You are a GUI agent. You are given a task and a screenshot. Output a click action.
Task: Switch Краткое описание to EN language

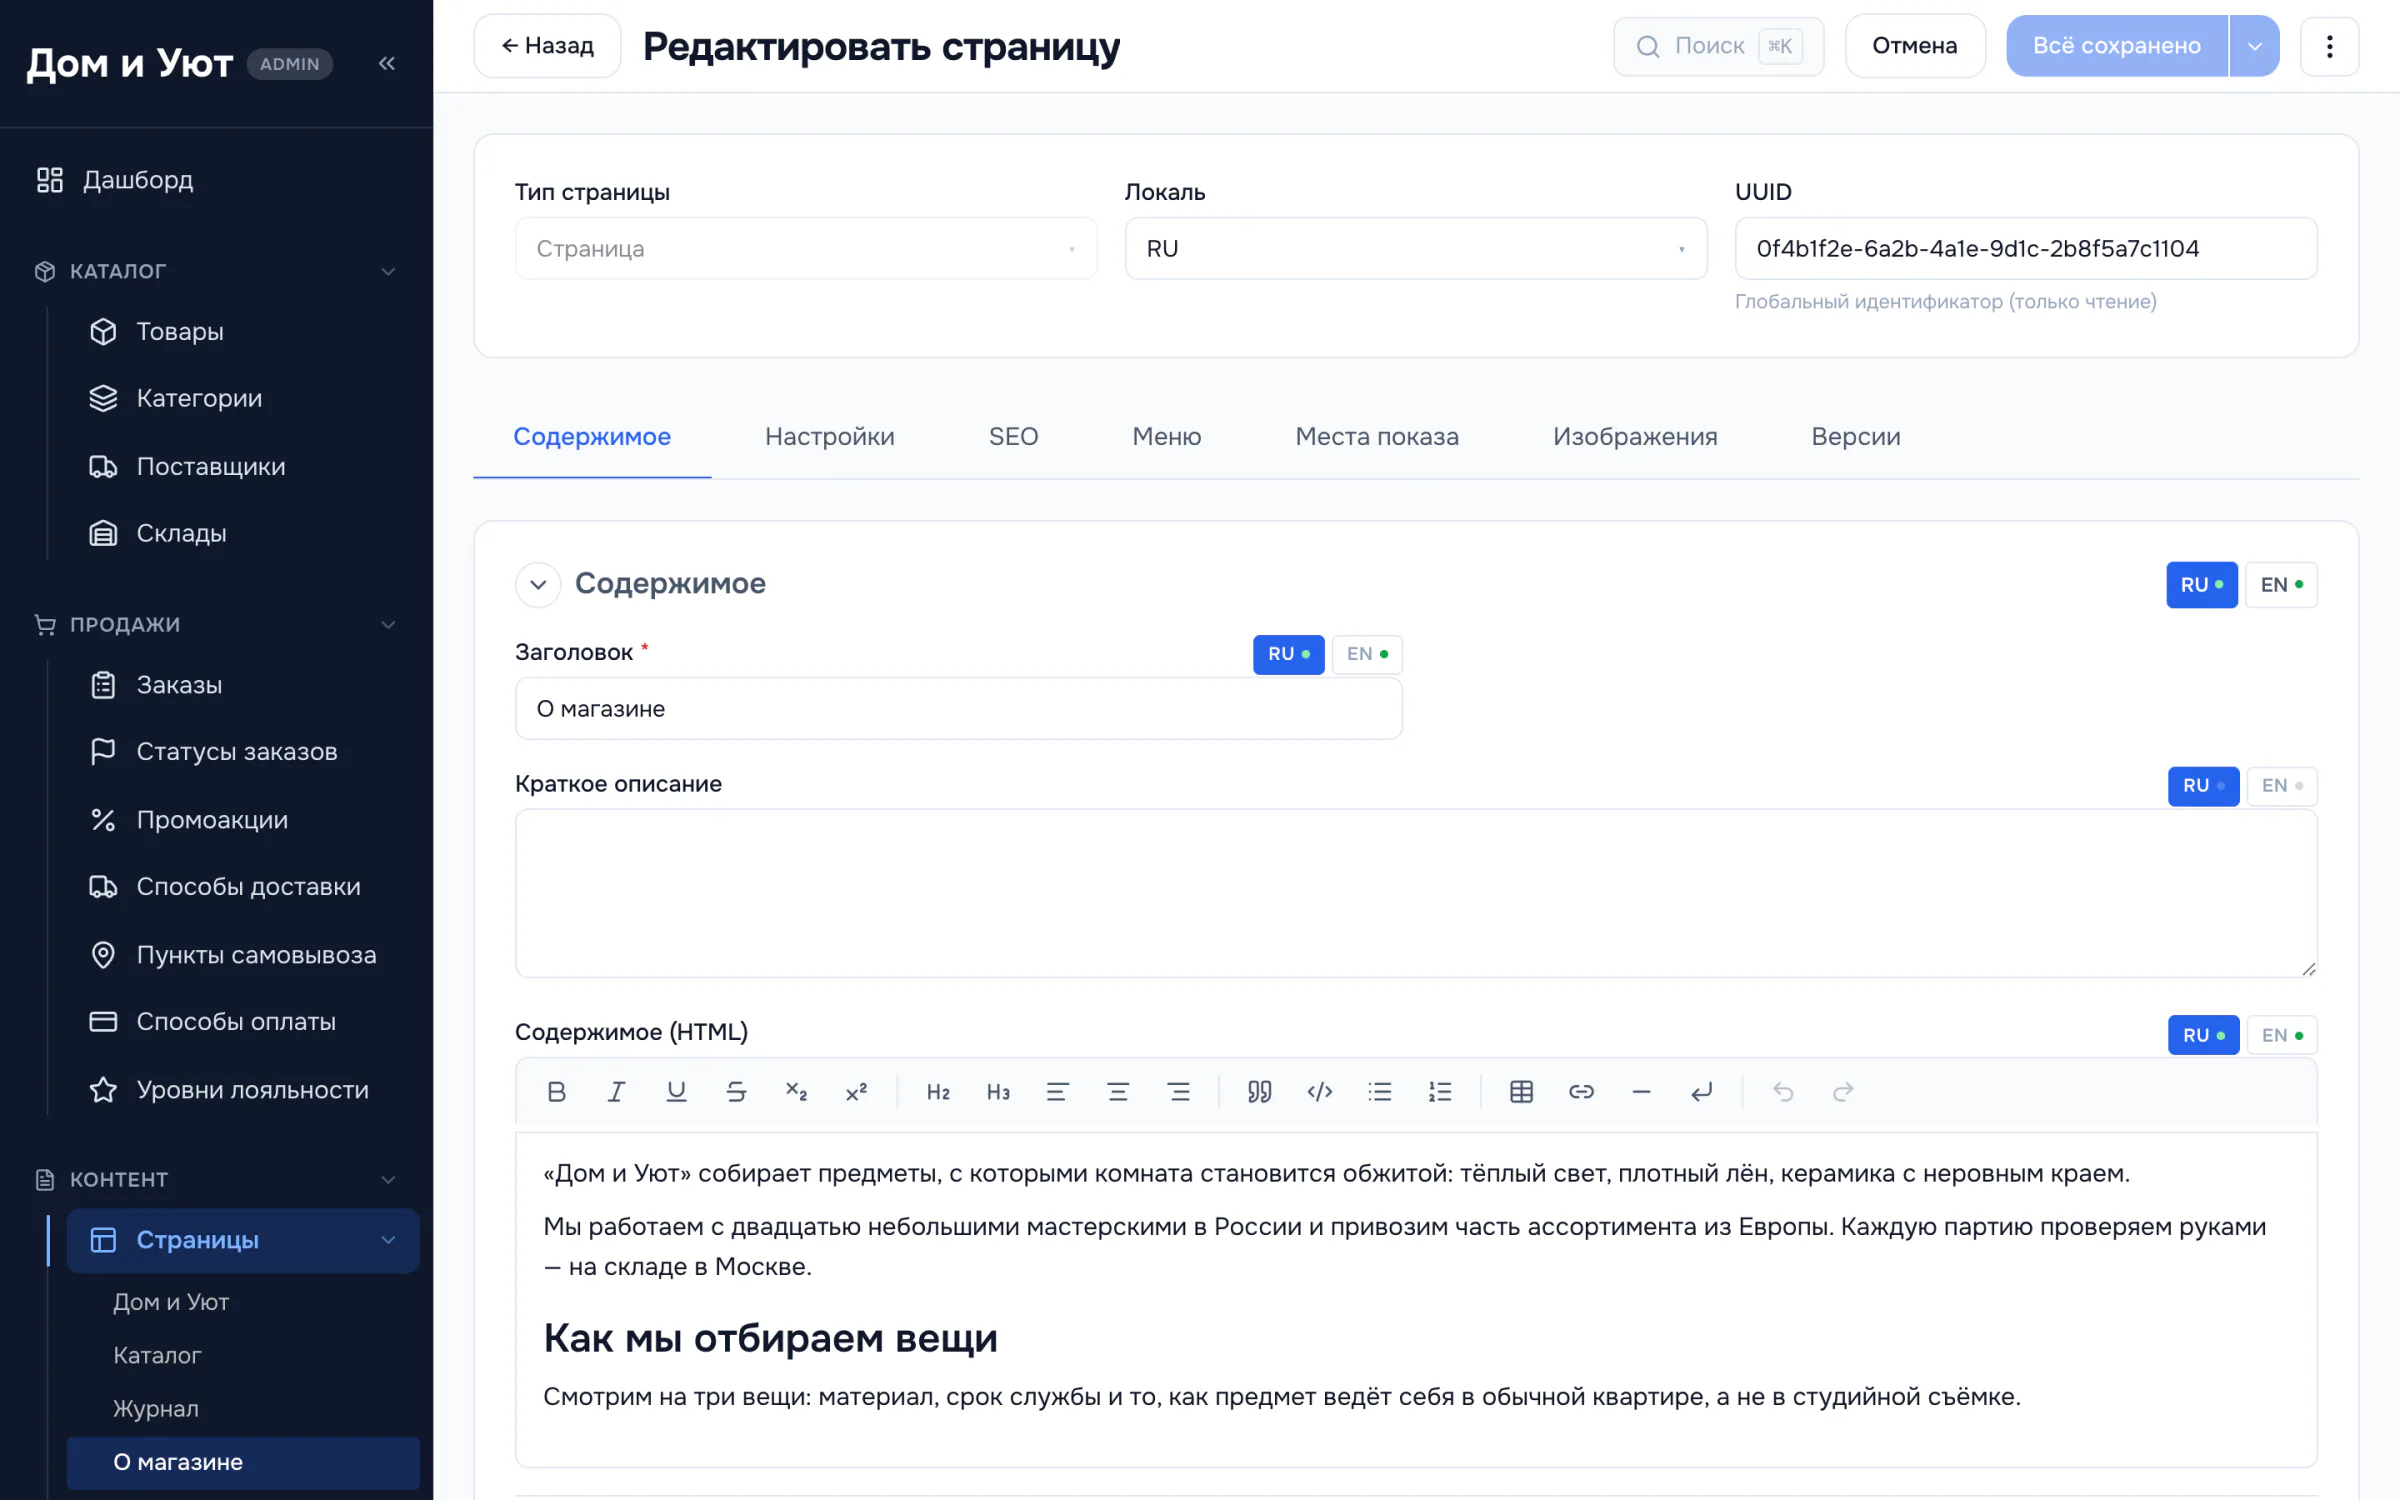(x=2282, y=786)
